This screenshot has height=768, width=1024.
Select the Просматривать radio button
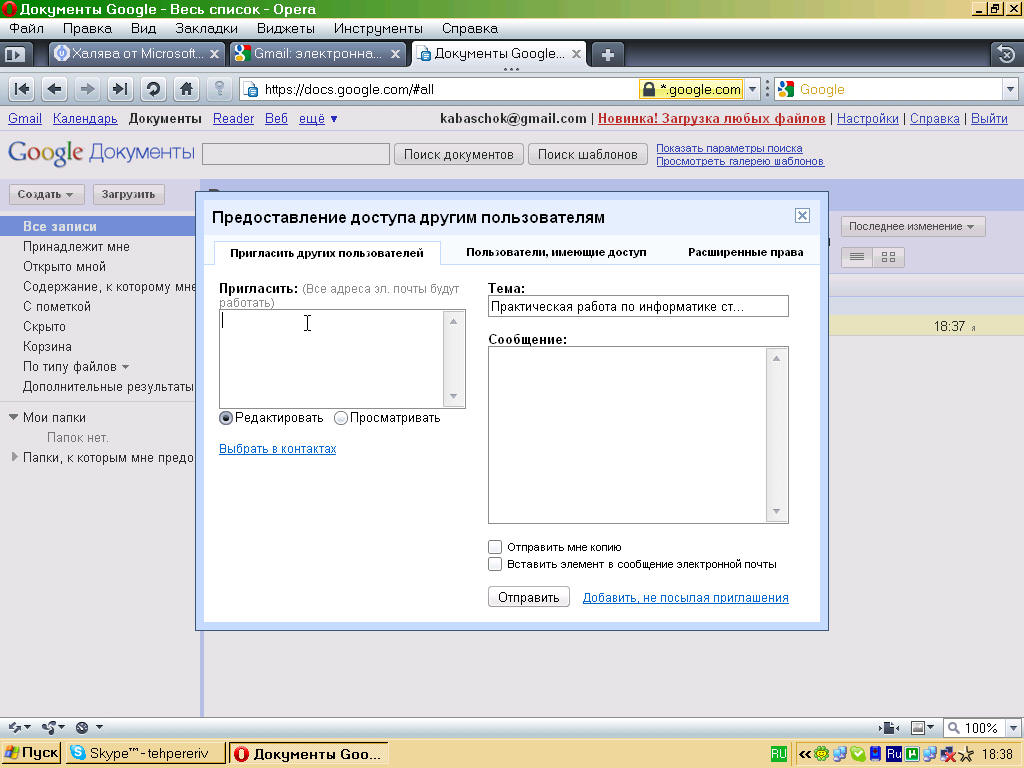340,418
